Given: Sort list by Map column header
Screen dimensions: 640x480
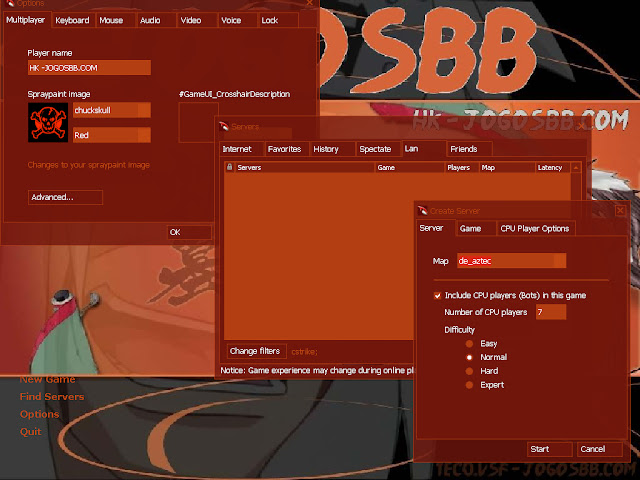Looking at the screenshot, I should pyautogui.click(x=507, y=167).
